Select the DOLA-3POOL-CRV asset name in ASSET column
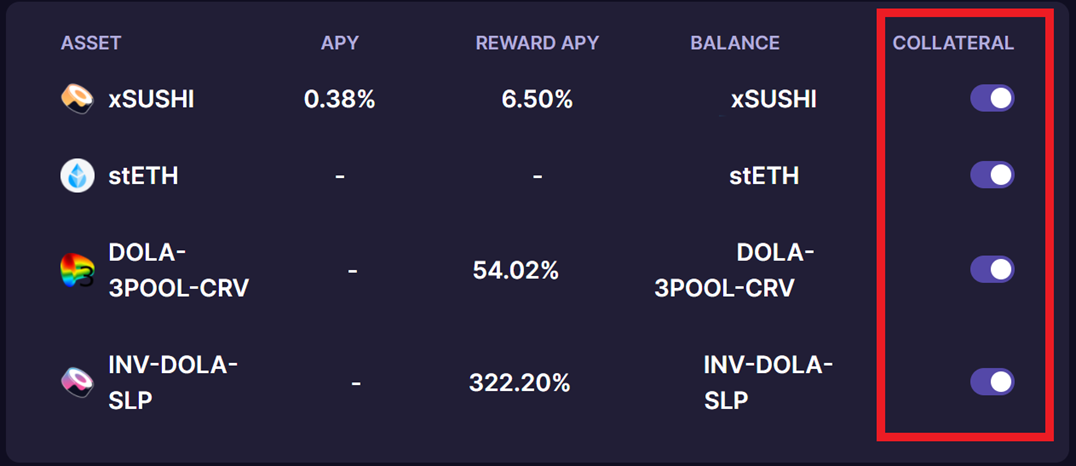This screenshot has height=466, width=1076. (x=178, y=270)
